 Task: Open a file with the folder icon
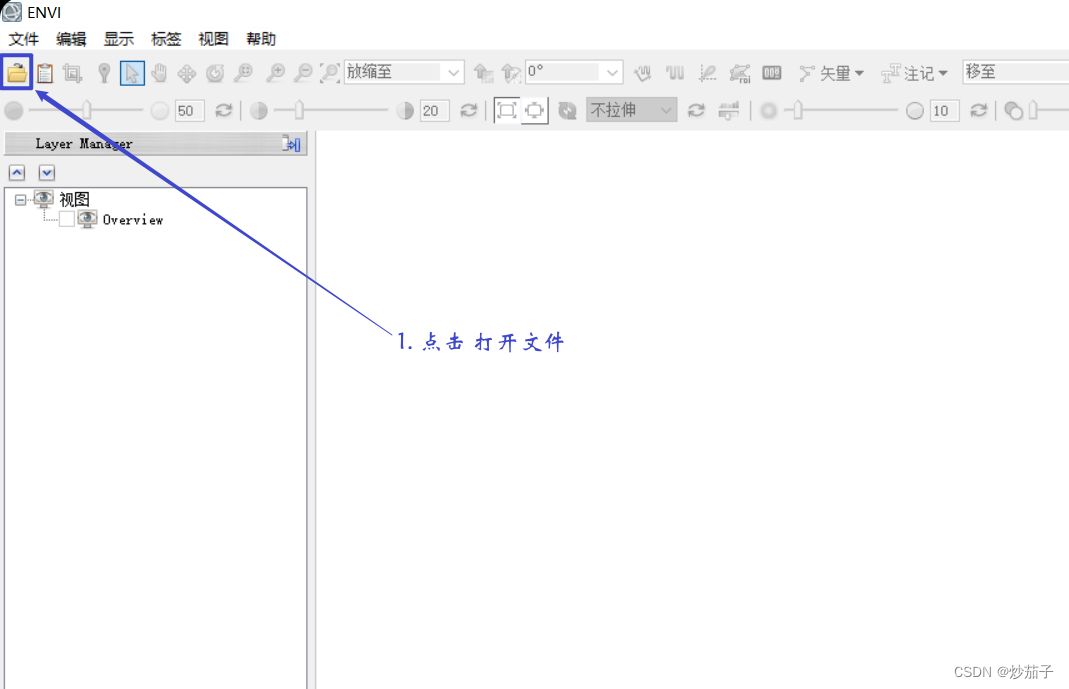(17, 72)
